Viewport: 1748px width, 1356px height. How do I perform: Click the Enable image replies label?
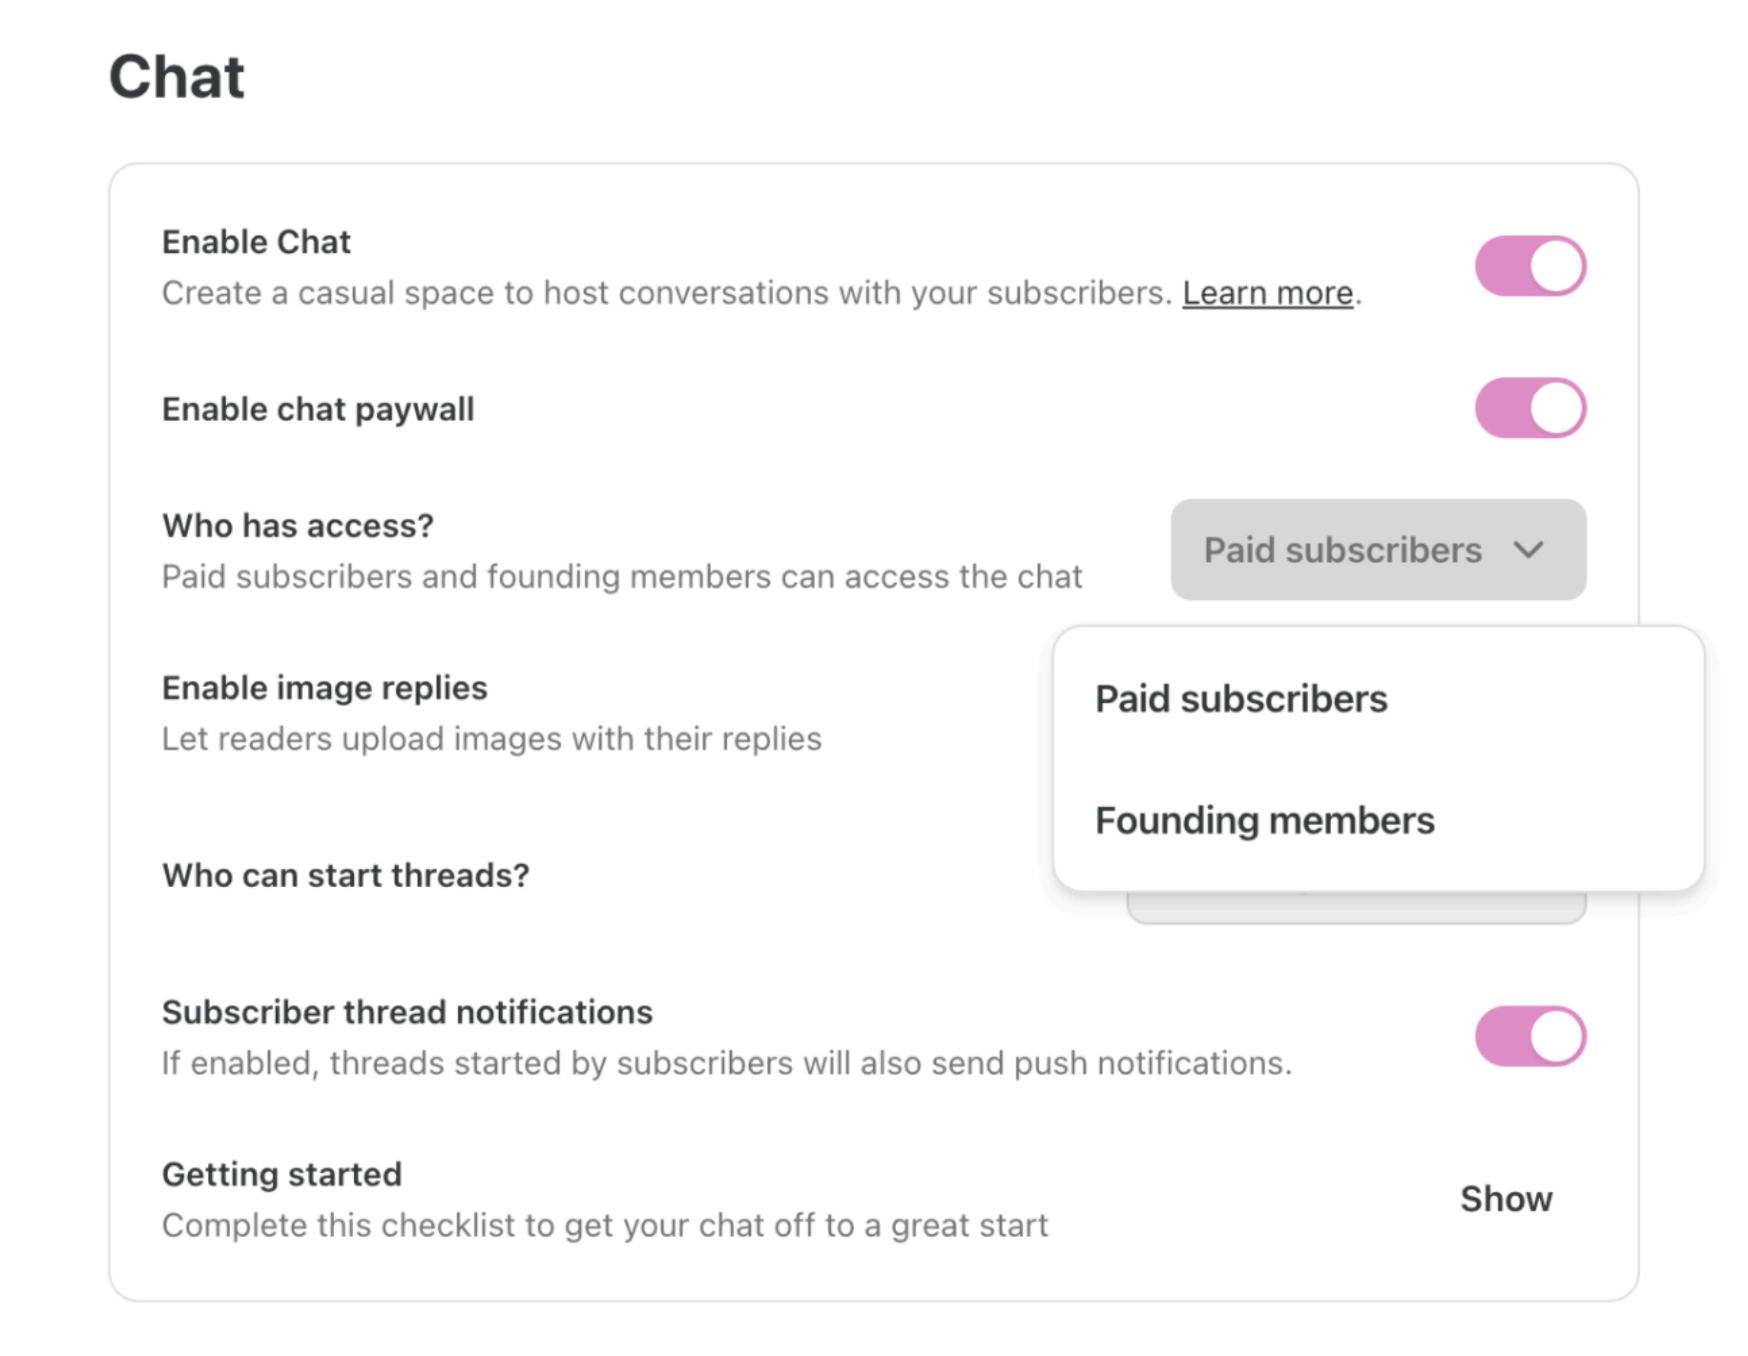[x=325, y=688]
